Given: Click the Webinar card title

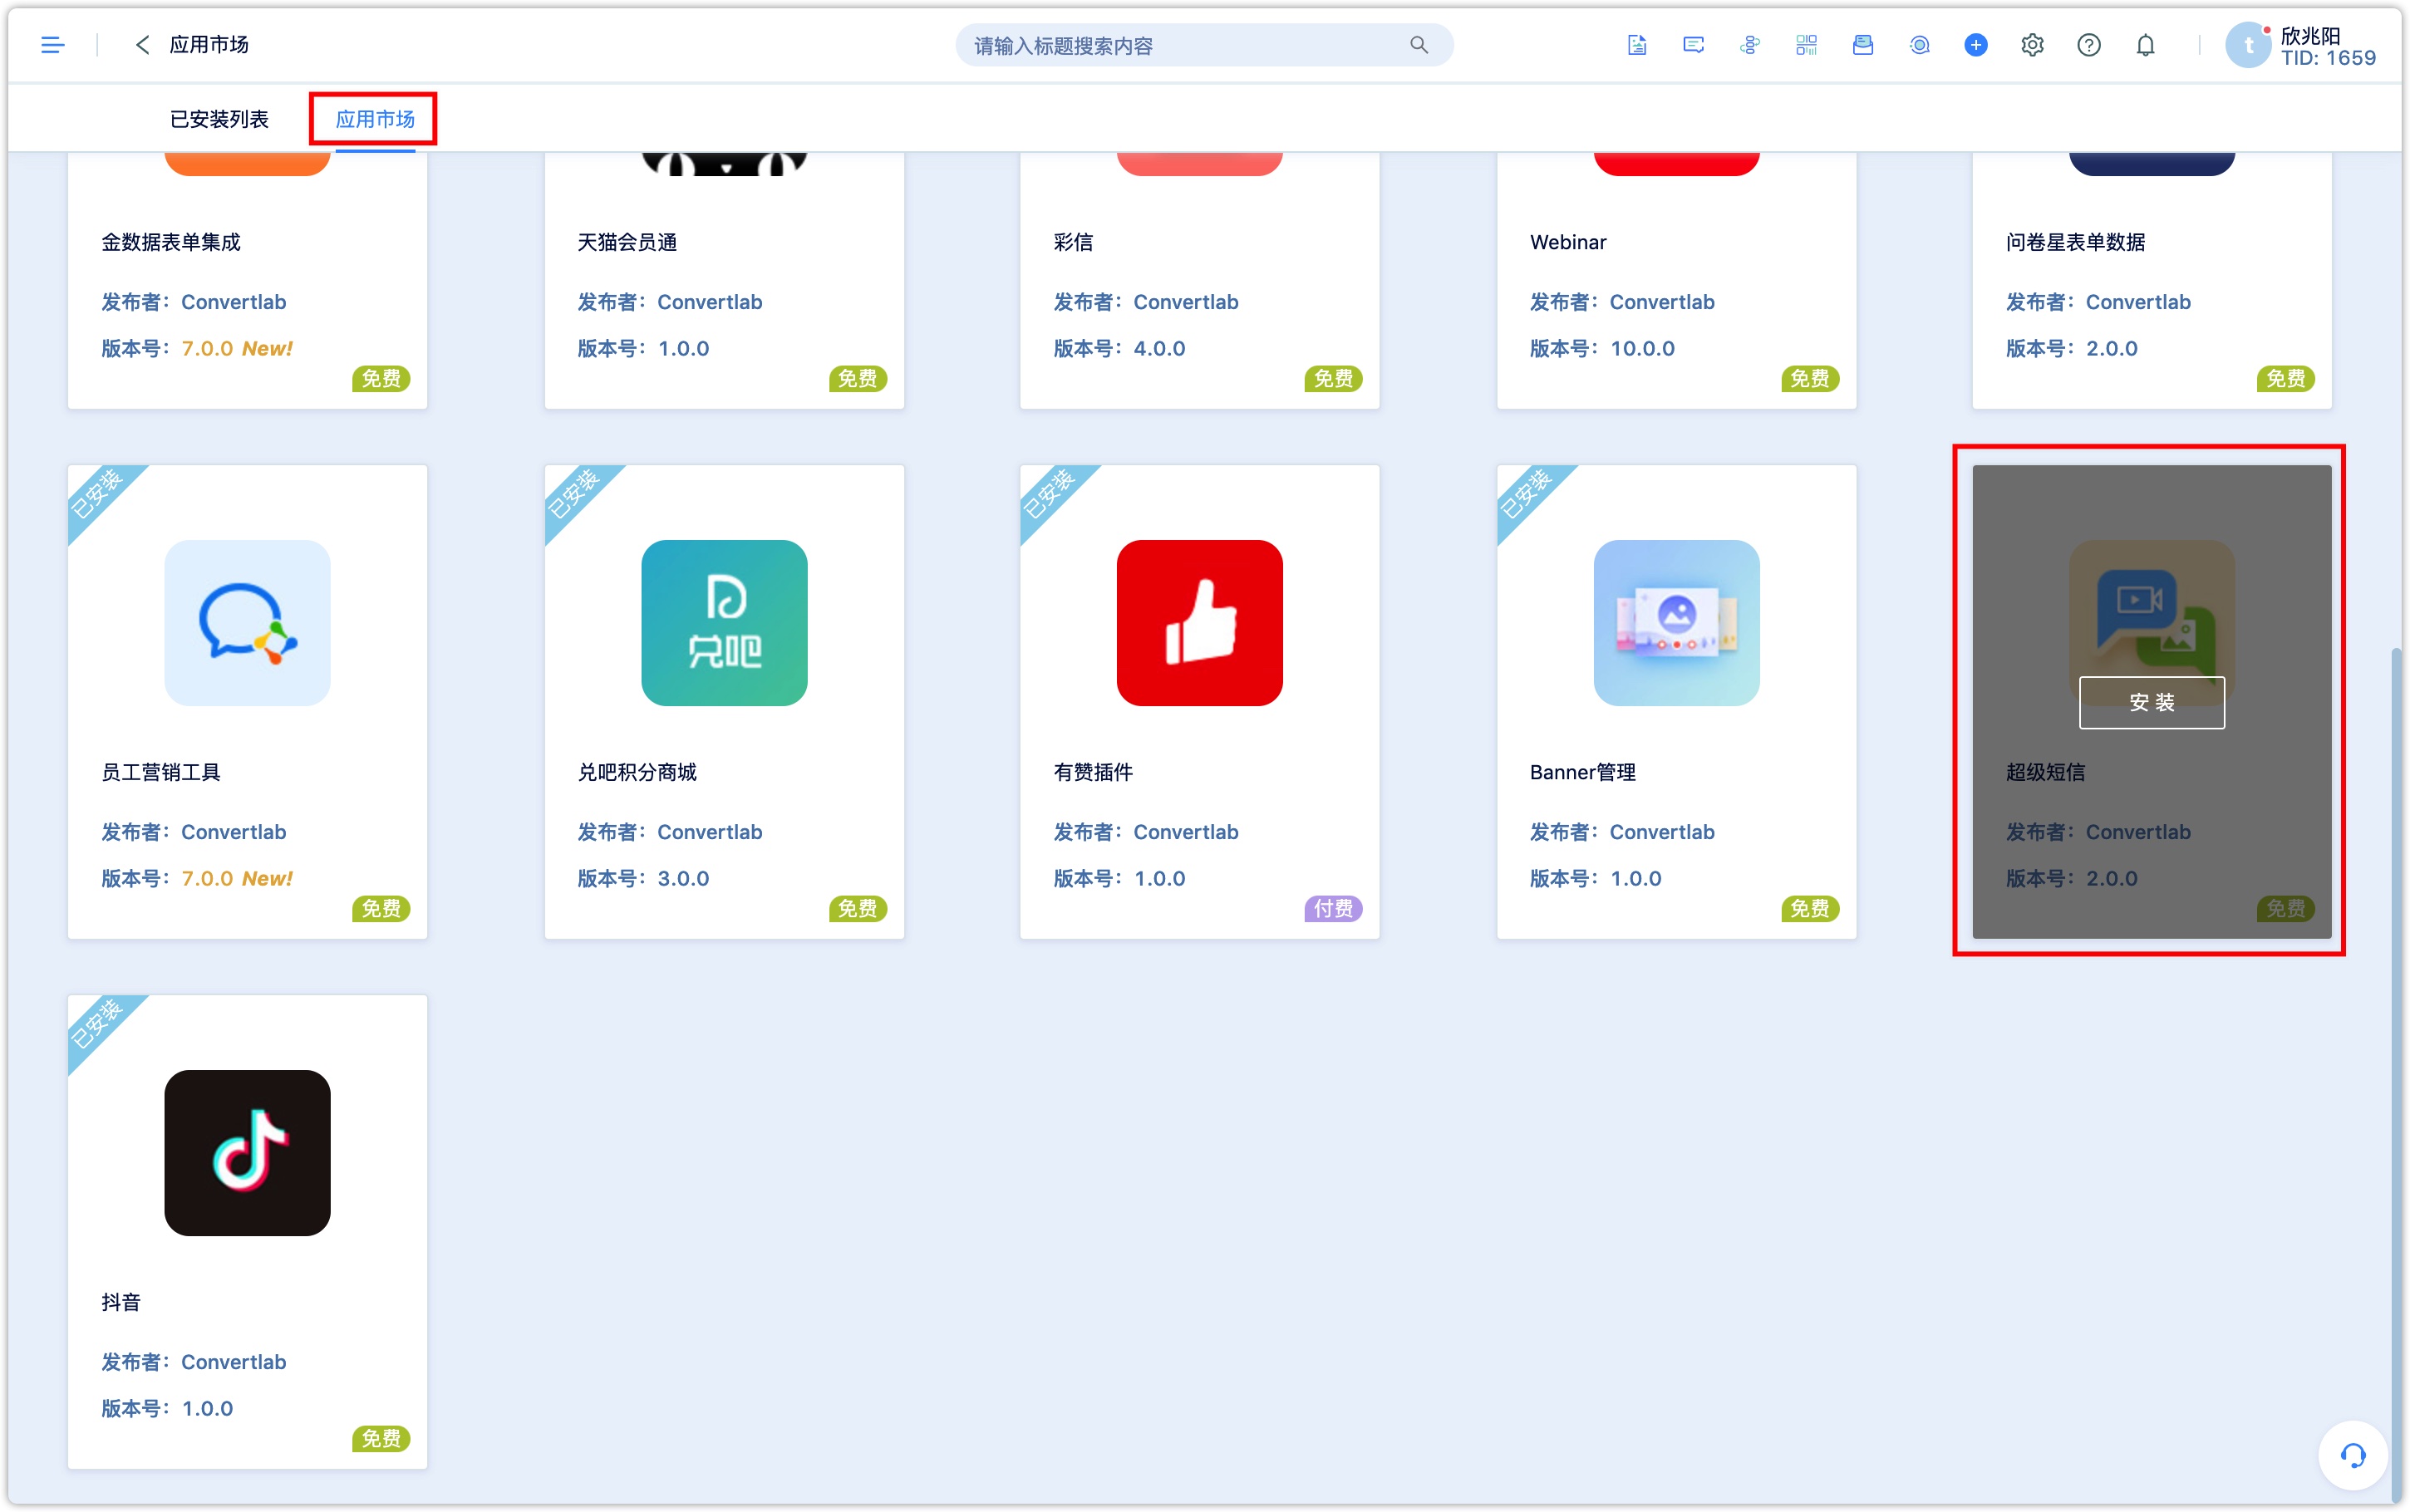Looking at the screenshot, I should point(1568,242).
